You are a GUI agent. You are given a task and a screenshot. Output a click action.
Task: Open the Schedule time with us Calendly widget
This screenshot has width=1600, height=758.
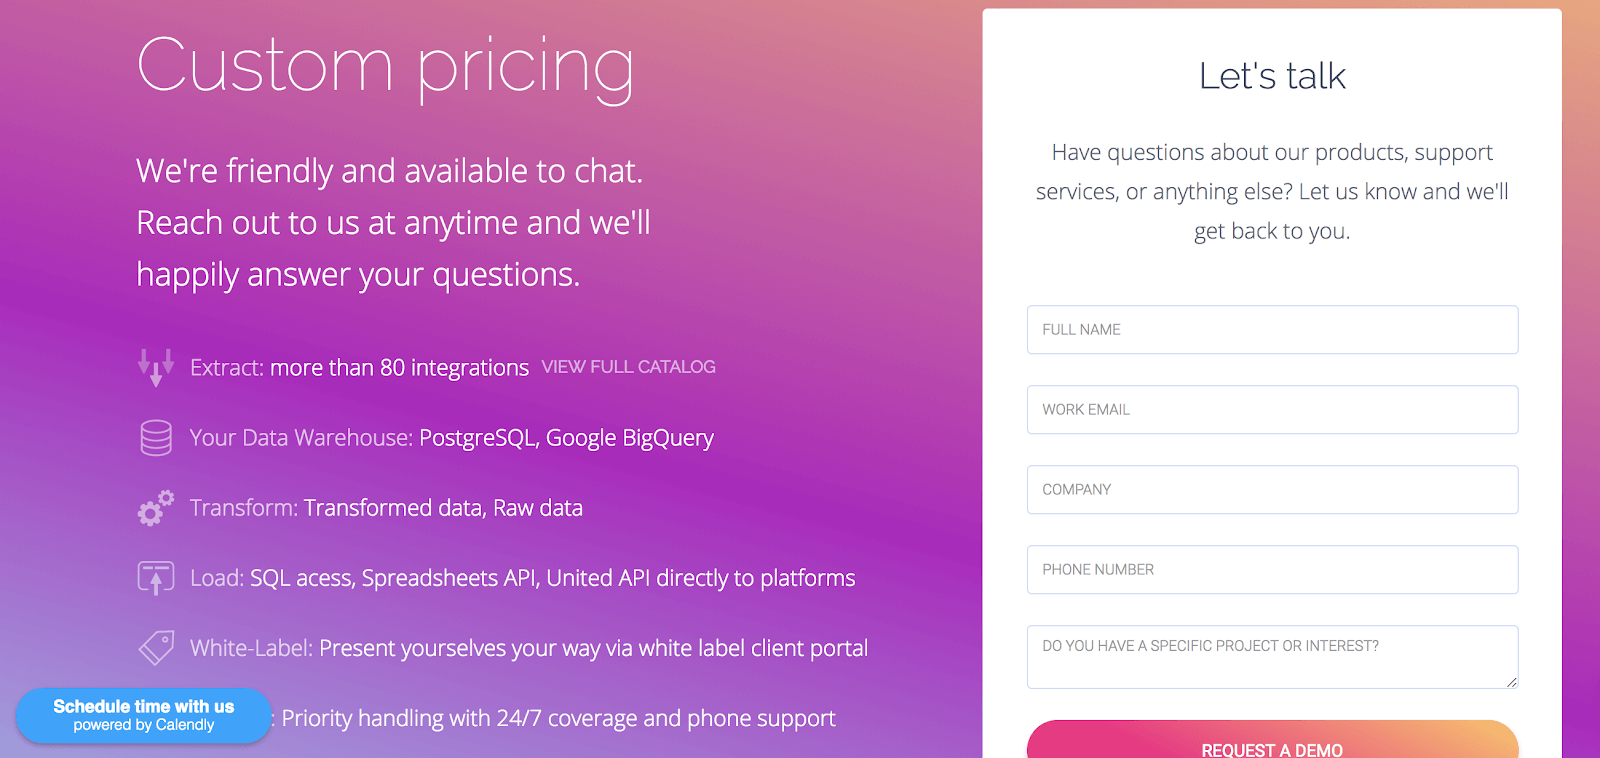pos(142,716)
